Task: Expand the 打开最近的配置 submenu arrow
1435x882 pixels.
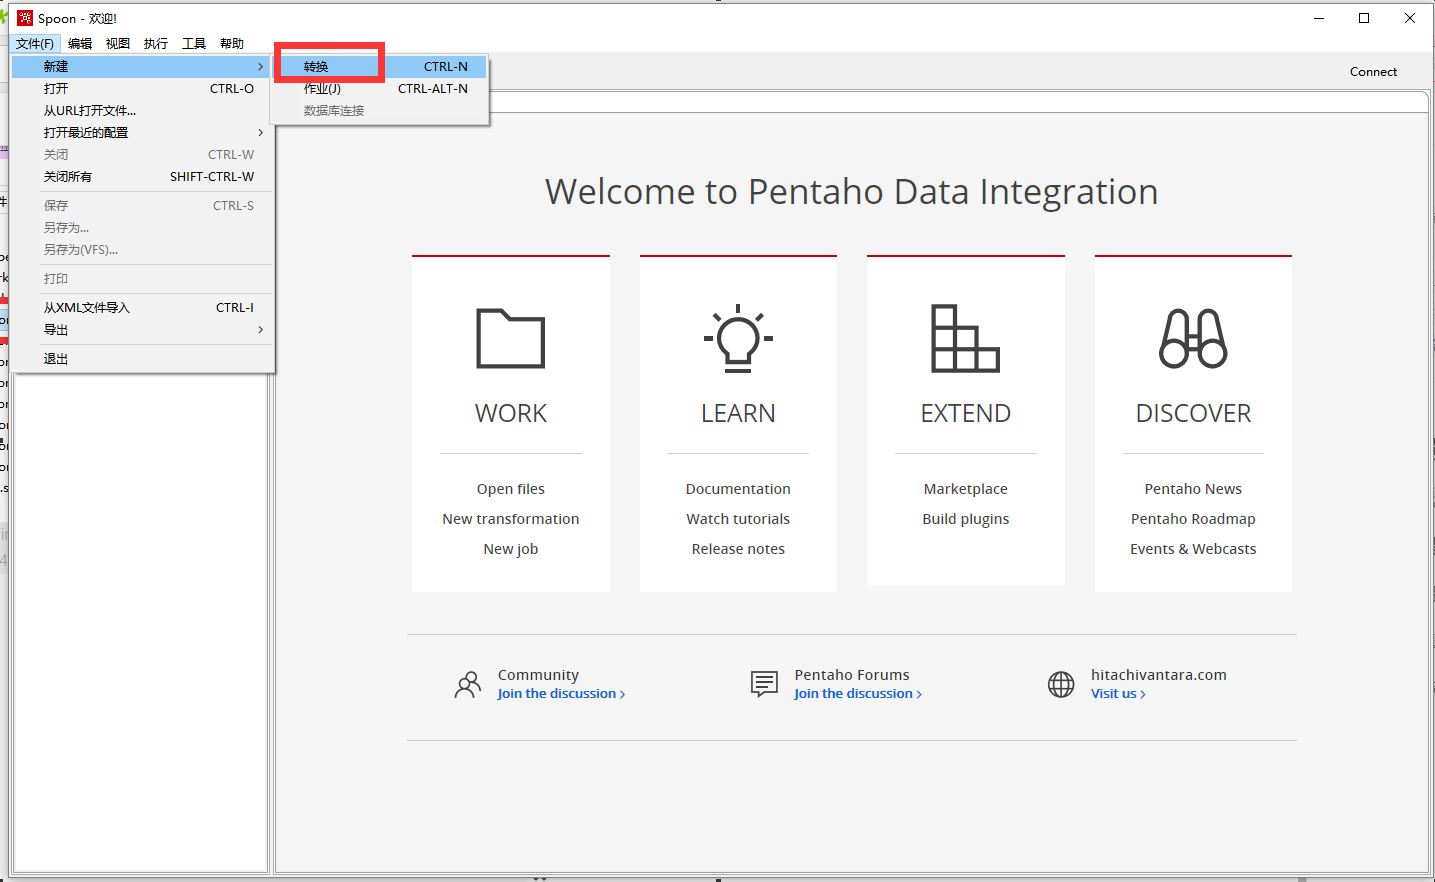Action: coord(260,132)
